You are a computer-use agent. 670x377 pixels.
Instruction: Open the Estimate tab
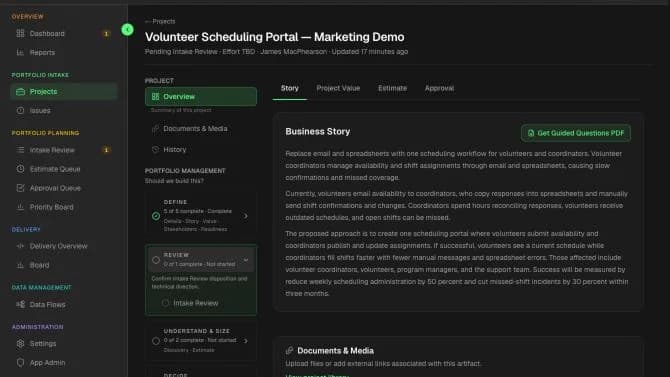pyautogui.click(x=392, y=88)
